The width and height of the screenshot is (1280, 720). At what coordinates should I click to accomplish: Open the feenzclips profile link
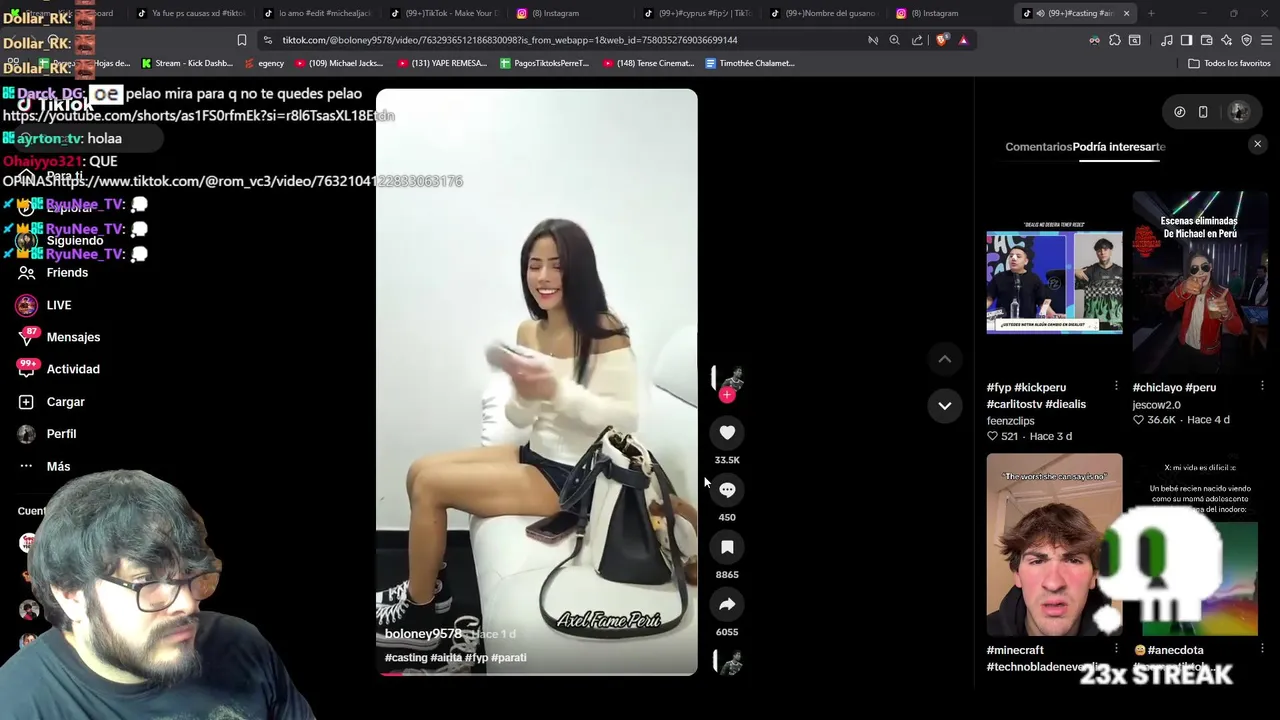pyautogui.click(x=1010, y=421)
